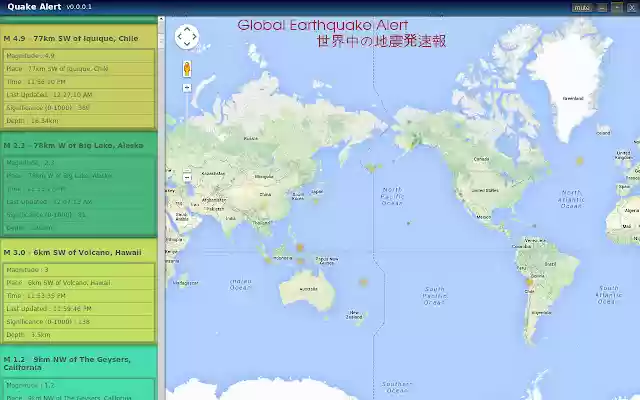Select the earthquake marker near Chile's northern coast
The image size is (640, 400).
pos(529,282)
